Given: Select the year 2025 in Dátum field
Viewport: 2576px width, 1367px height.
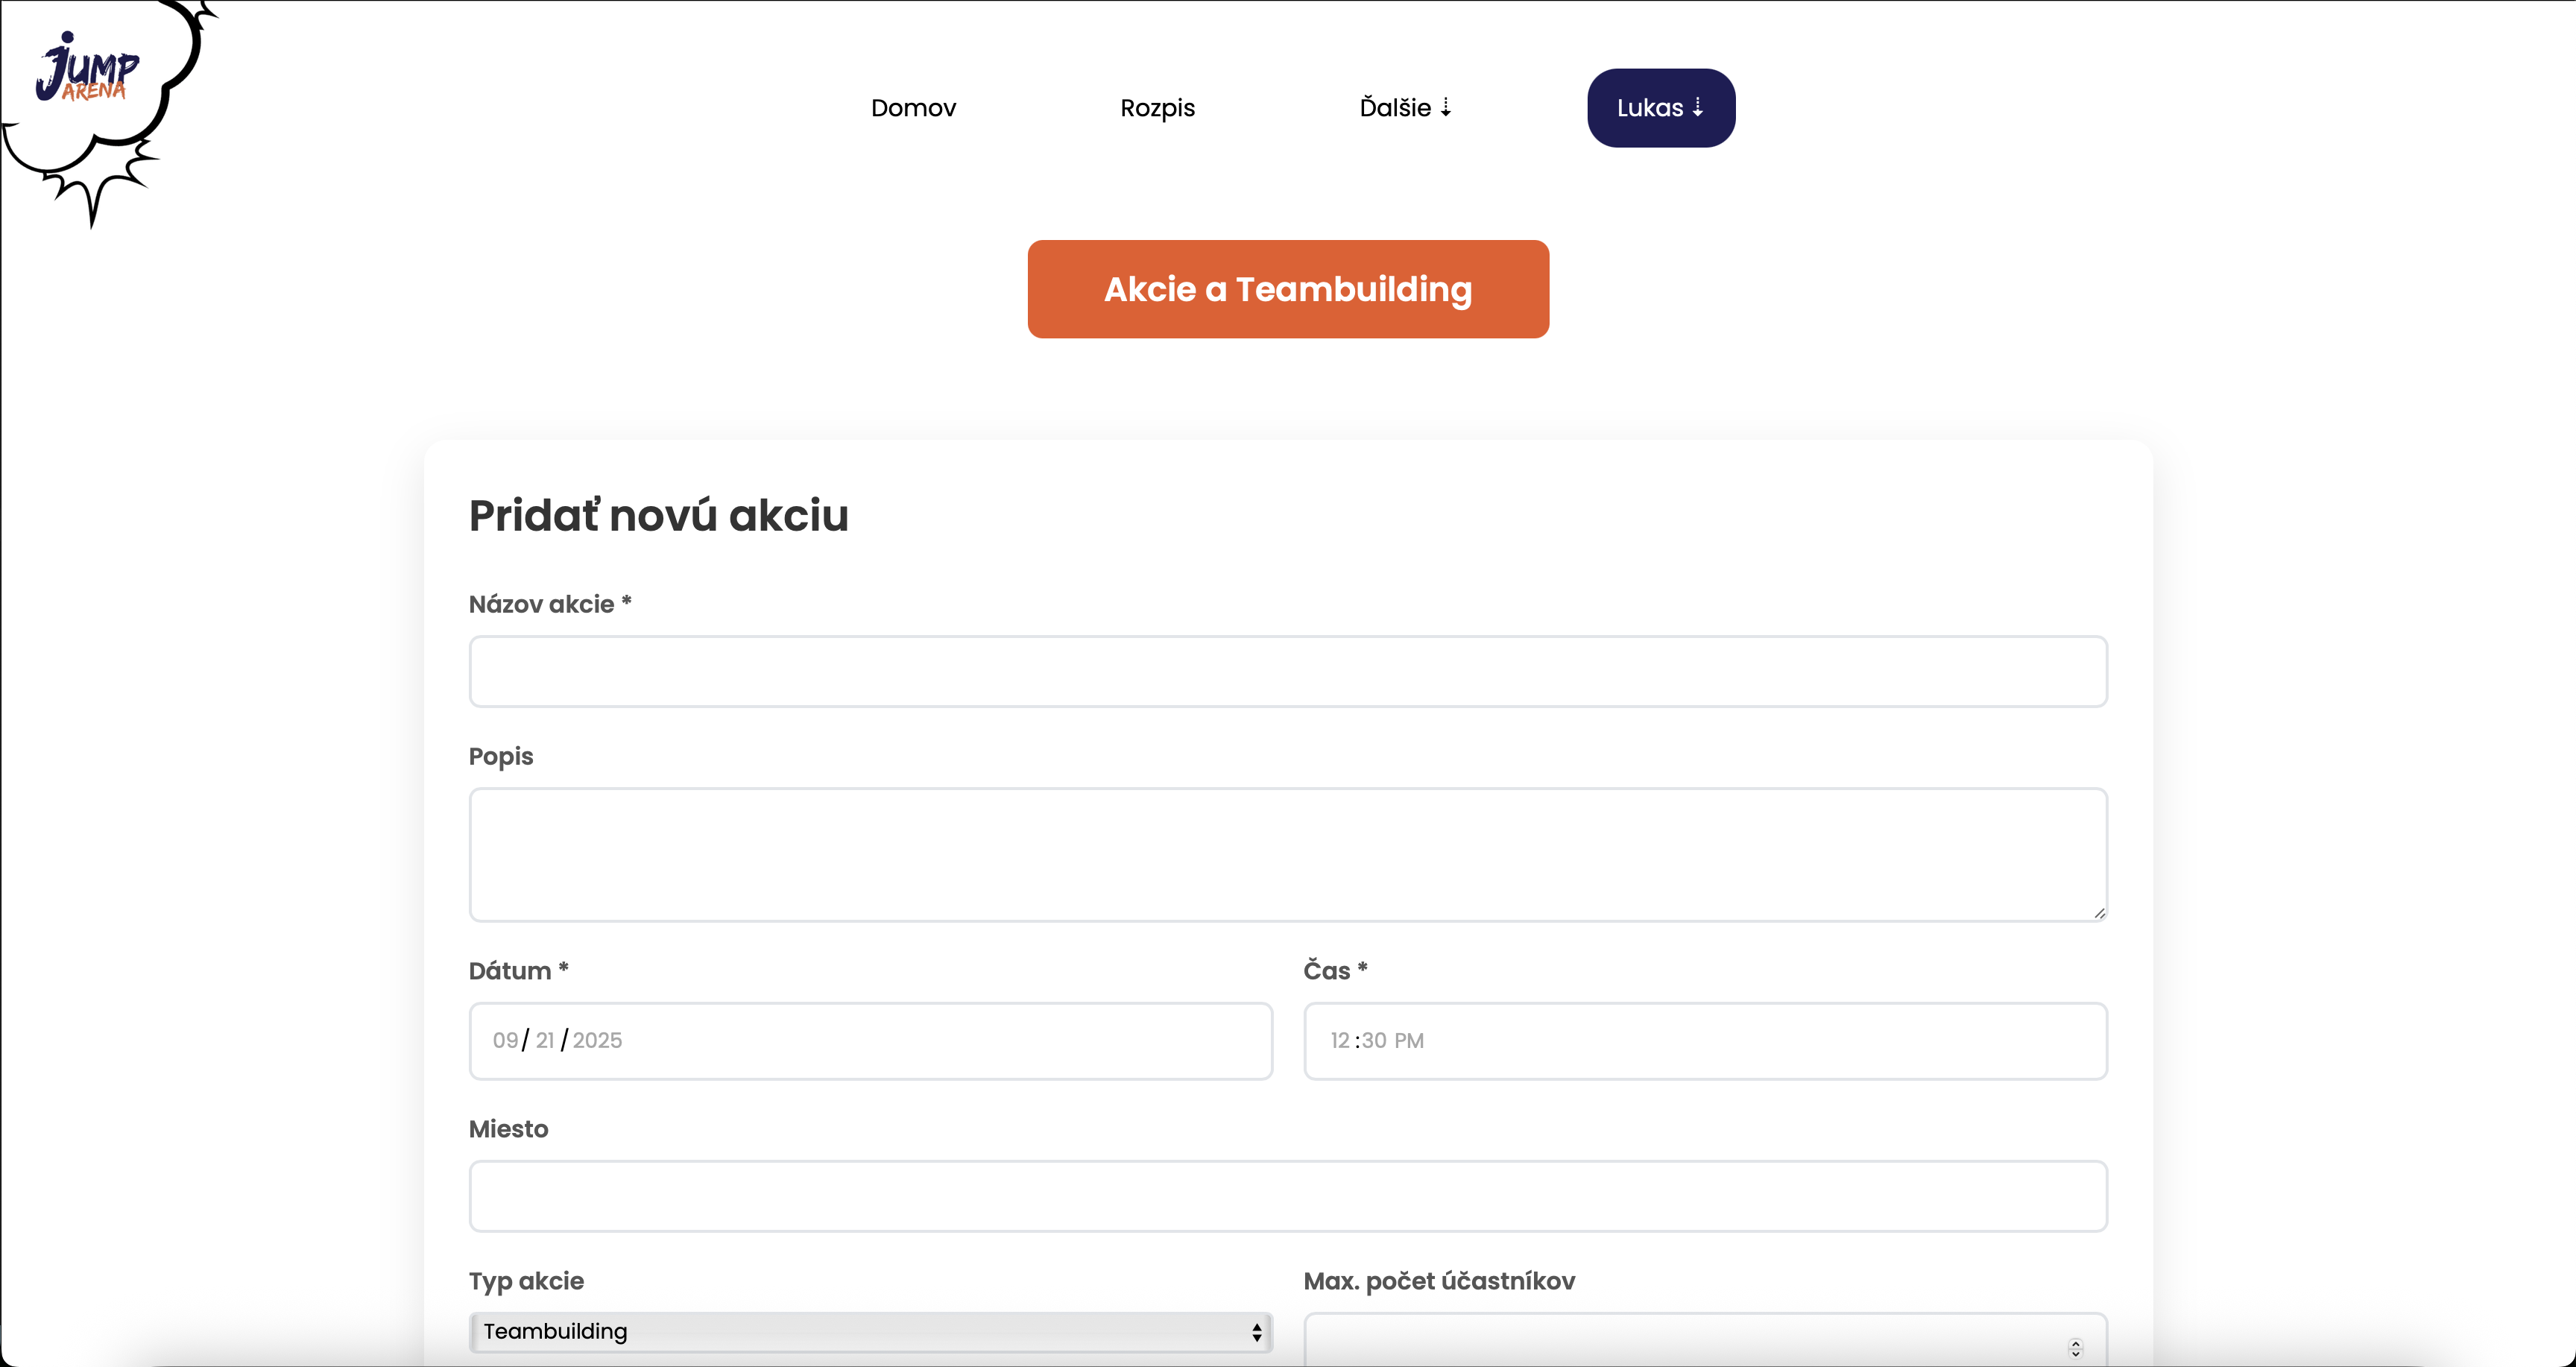Looking at the screenshot, I should [597, 1040].
